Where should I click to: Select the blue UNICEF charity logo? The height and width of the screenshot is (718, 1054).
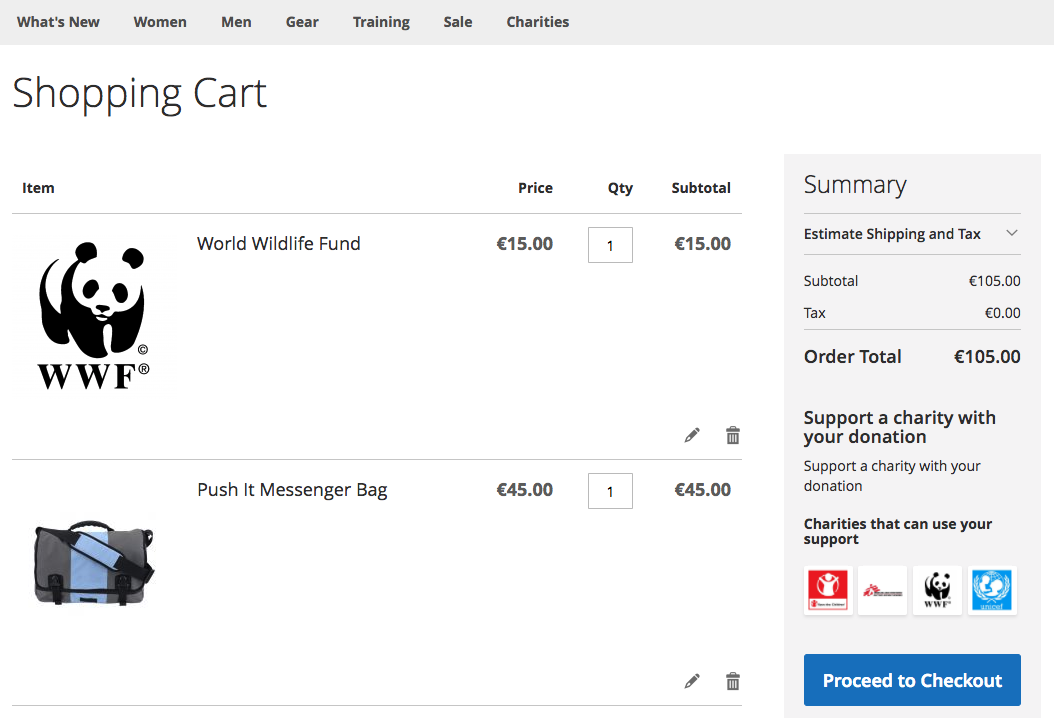pyautogui.click(x=992, y=590)
